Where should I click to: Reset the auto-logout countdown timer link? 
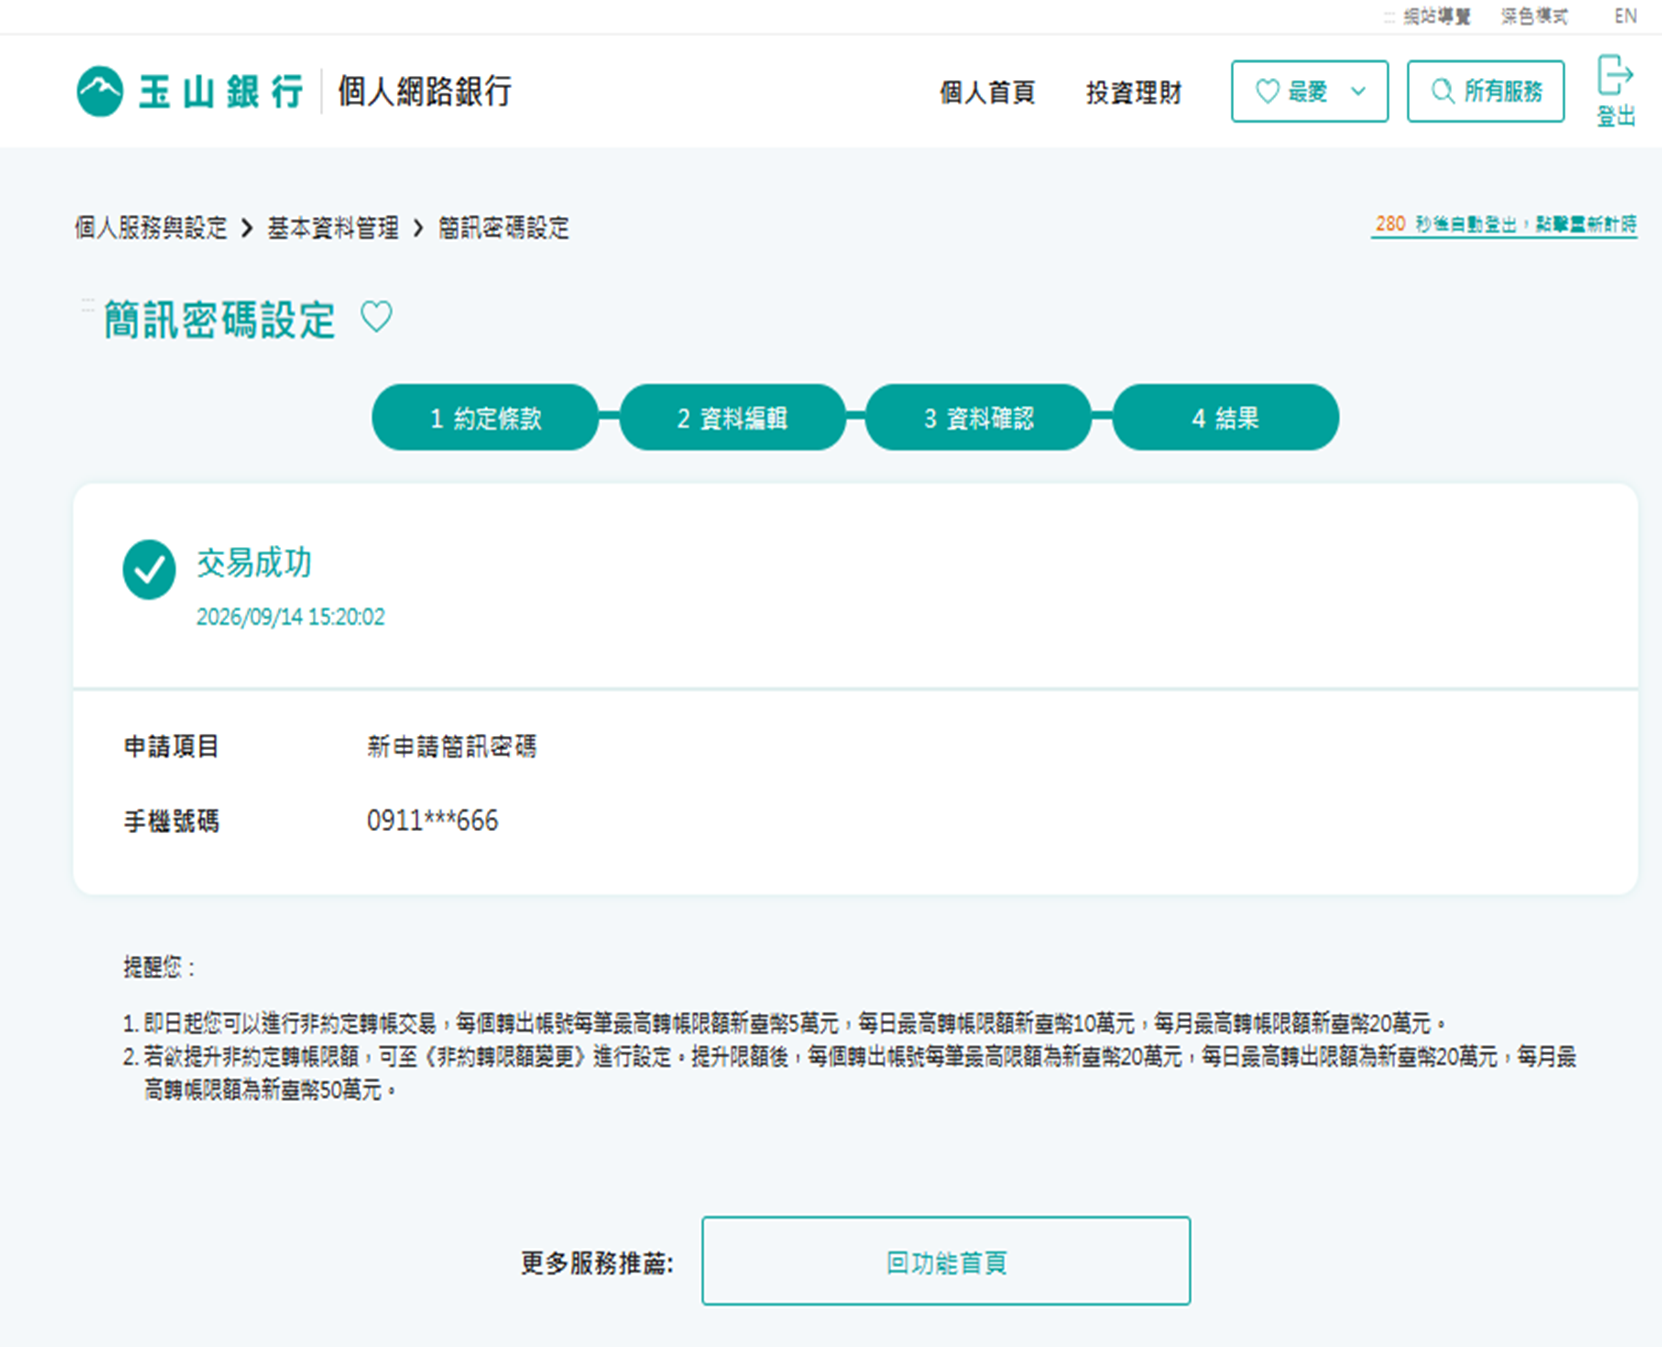tap(1505, 224)
